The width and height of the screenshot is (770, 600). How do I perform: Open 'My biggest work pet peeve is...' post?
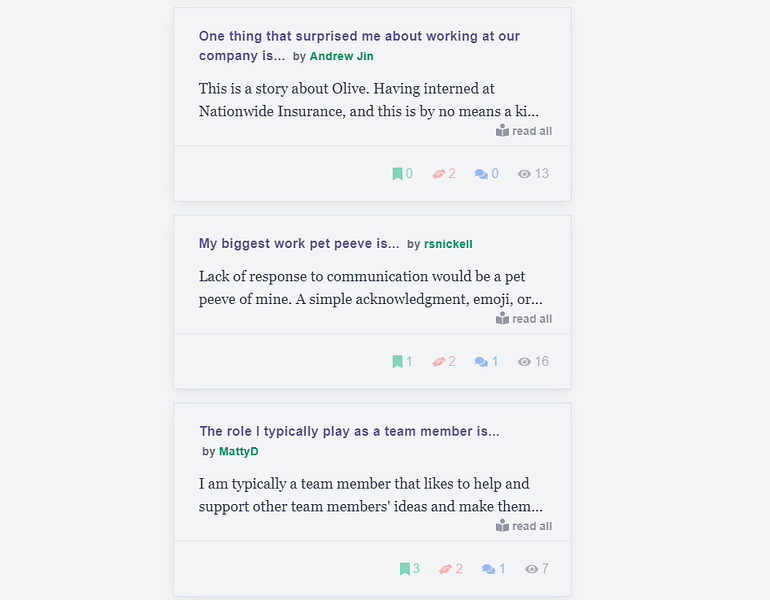pos(299,244)
